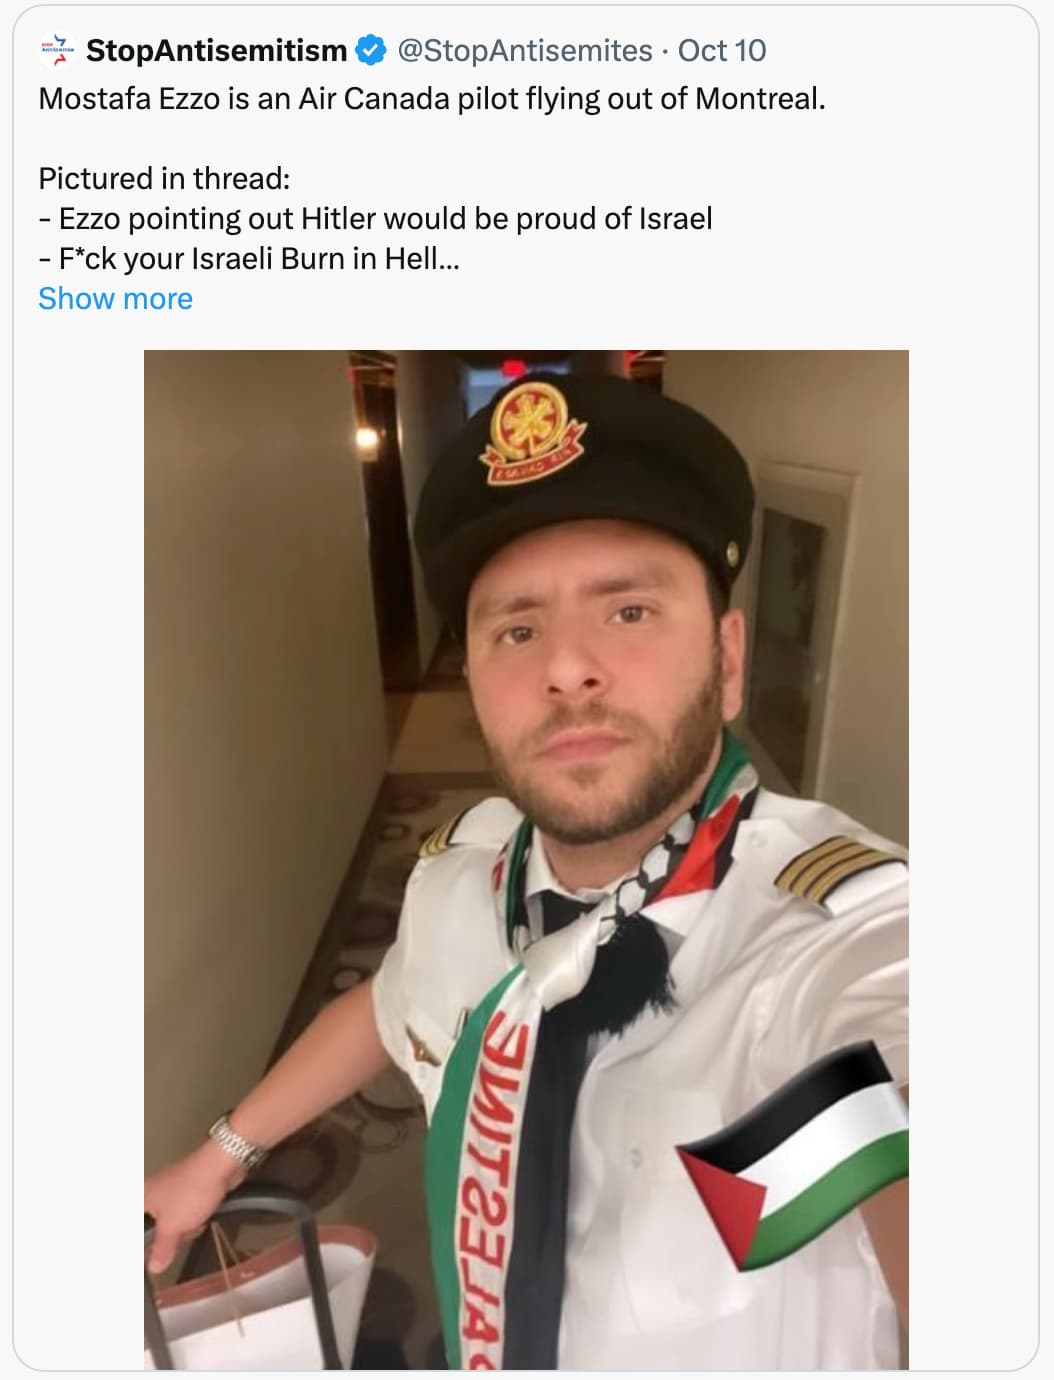Click the hallway ceiling light in photo

366,437
